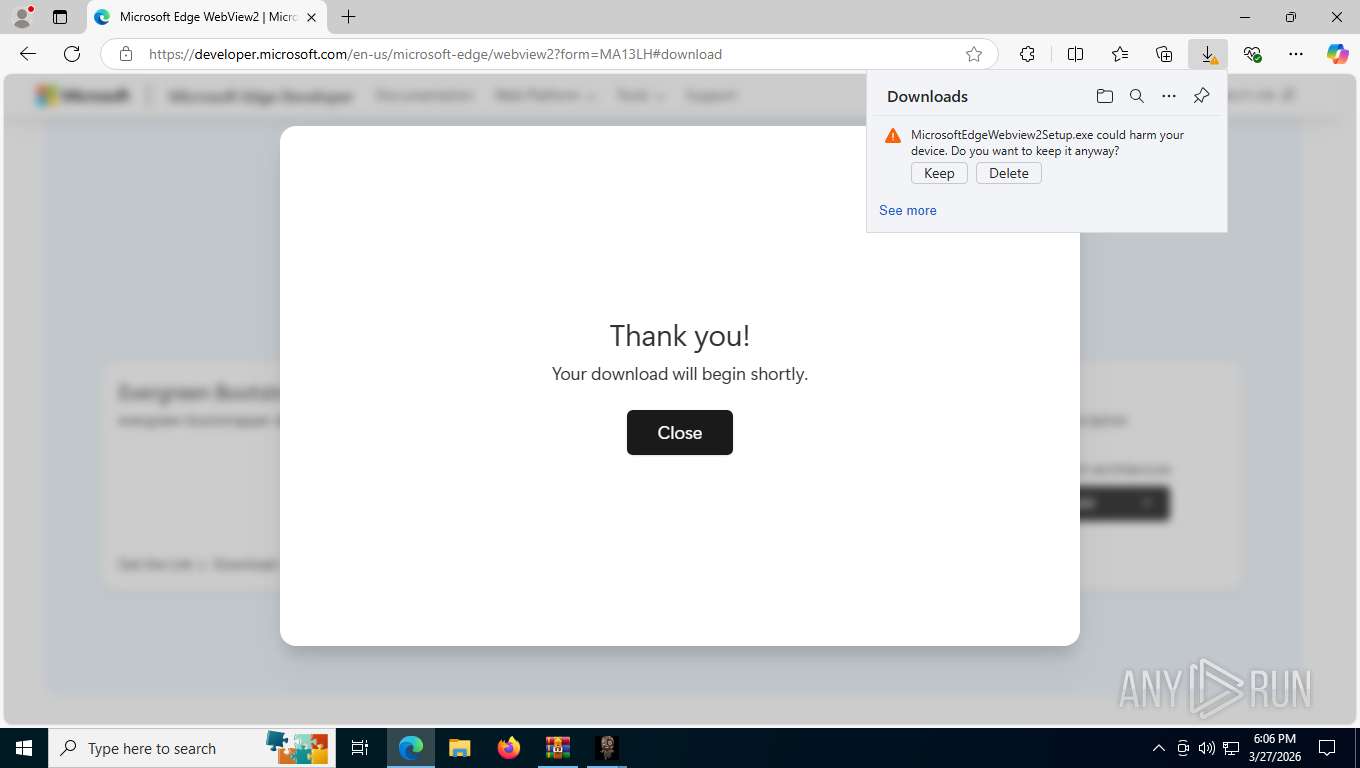Open the Favorites list icon

(x=1120, y=54)
